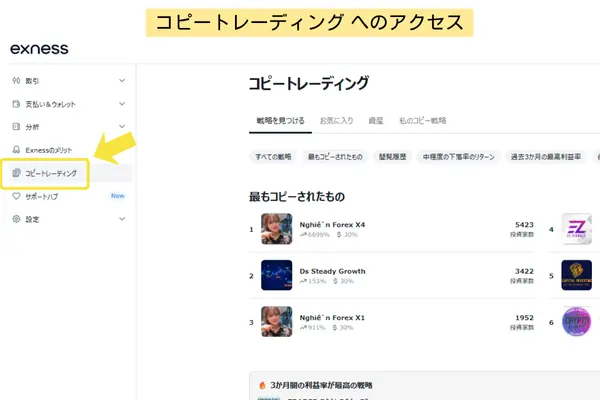Viewport: 600px width, 400px height.
Task: Open the Ds Steady Growth strategy thumbnail
Action: point(276,275)
